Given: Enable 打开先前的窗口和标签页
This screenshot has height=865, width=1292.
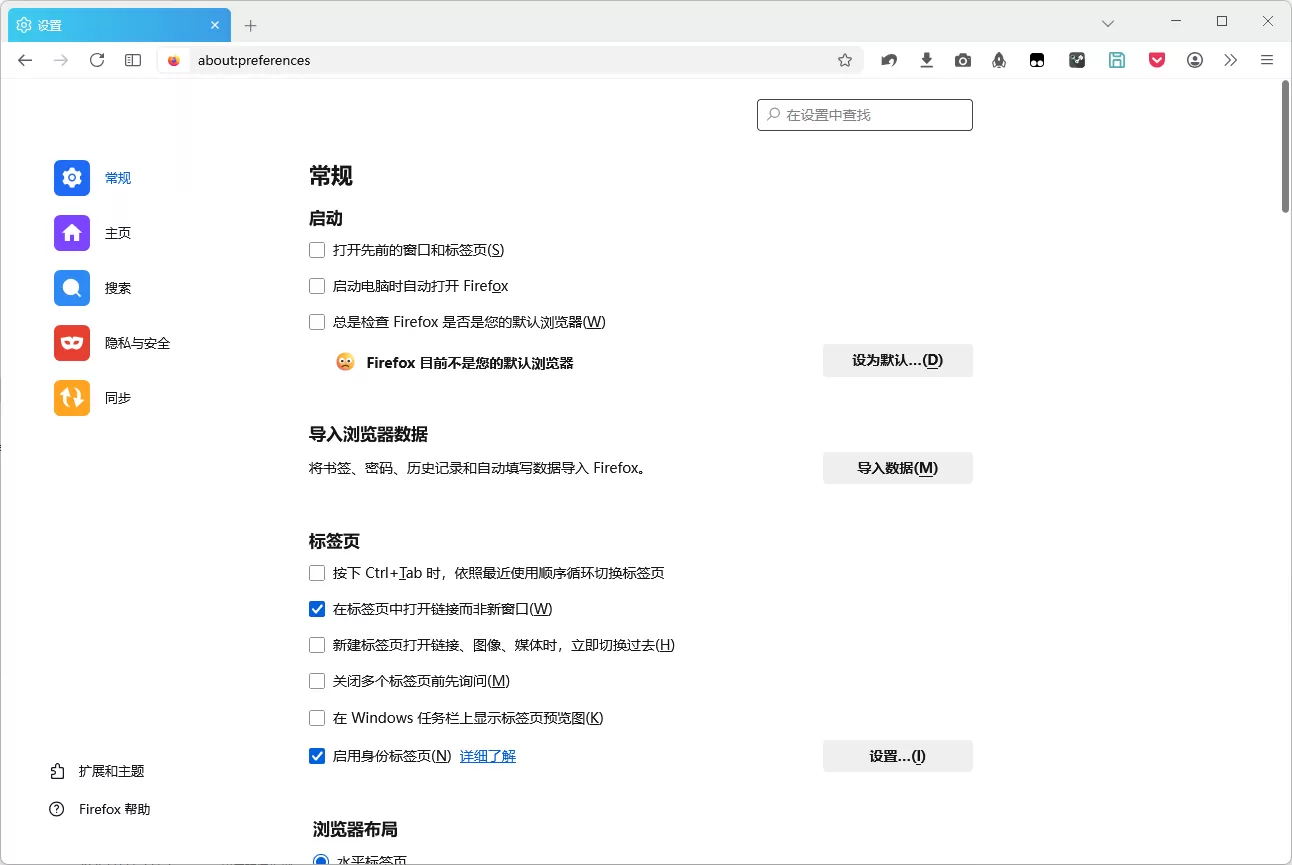Looking at the screenshot, I should click(x=317, y=250).
